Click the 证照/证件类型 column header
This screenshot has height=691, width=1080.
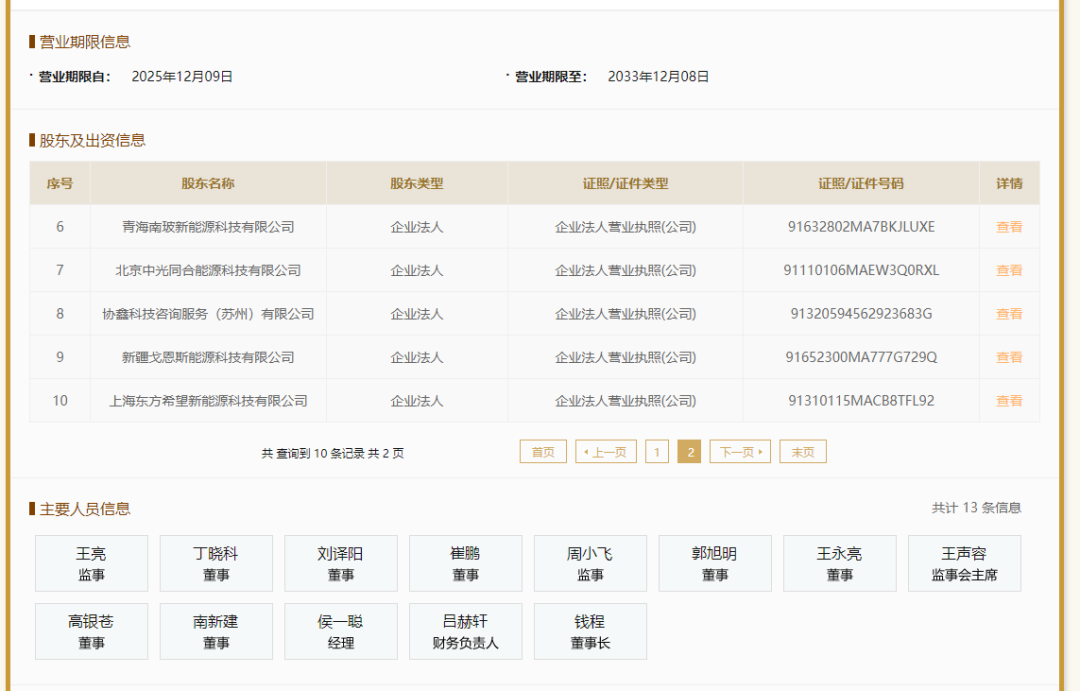pos(625,183)
